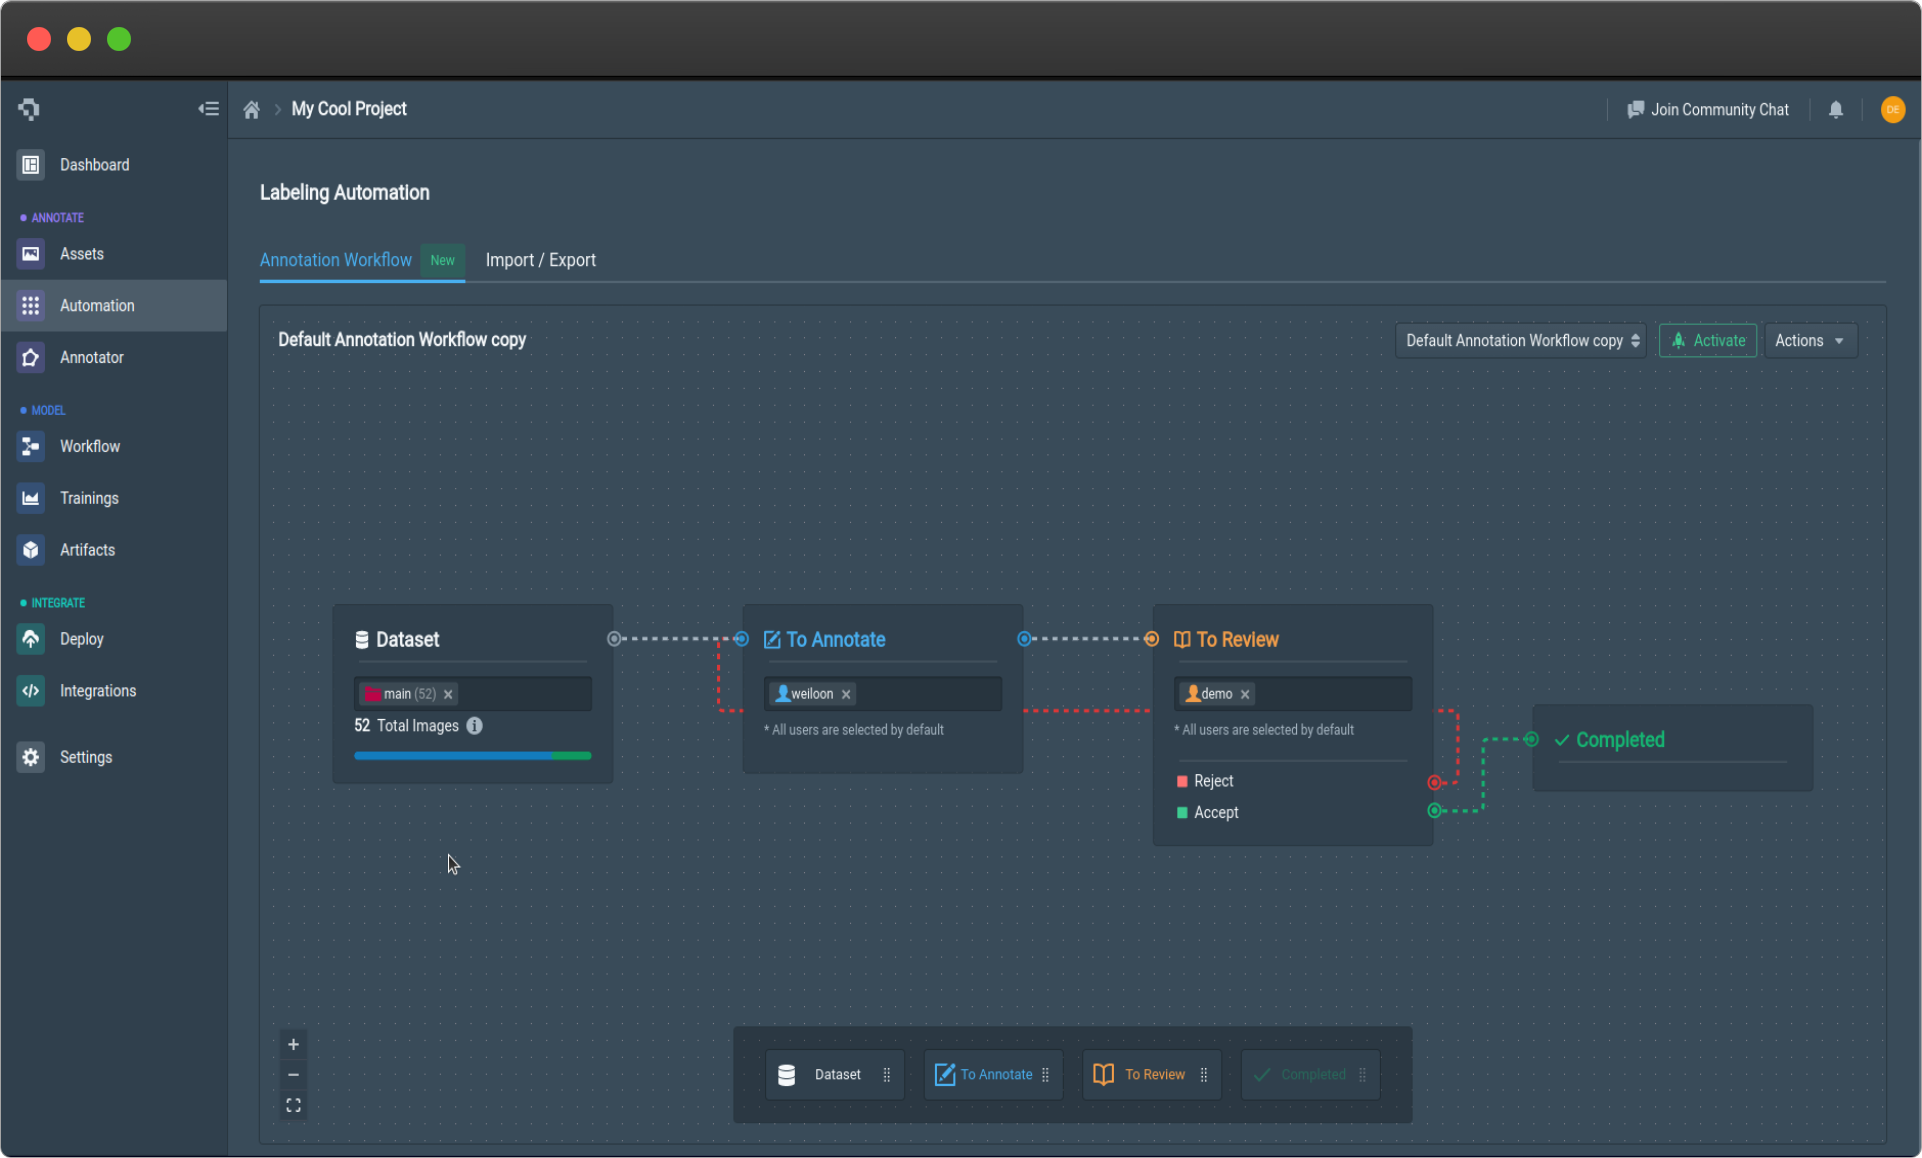Click the Annotation Workflow tab
This screenshot has width=1922, height=1158.
[x=335, y=260]
